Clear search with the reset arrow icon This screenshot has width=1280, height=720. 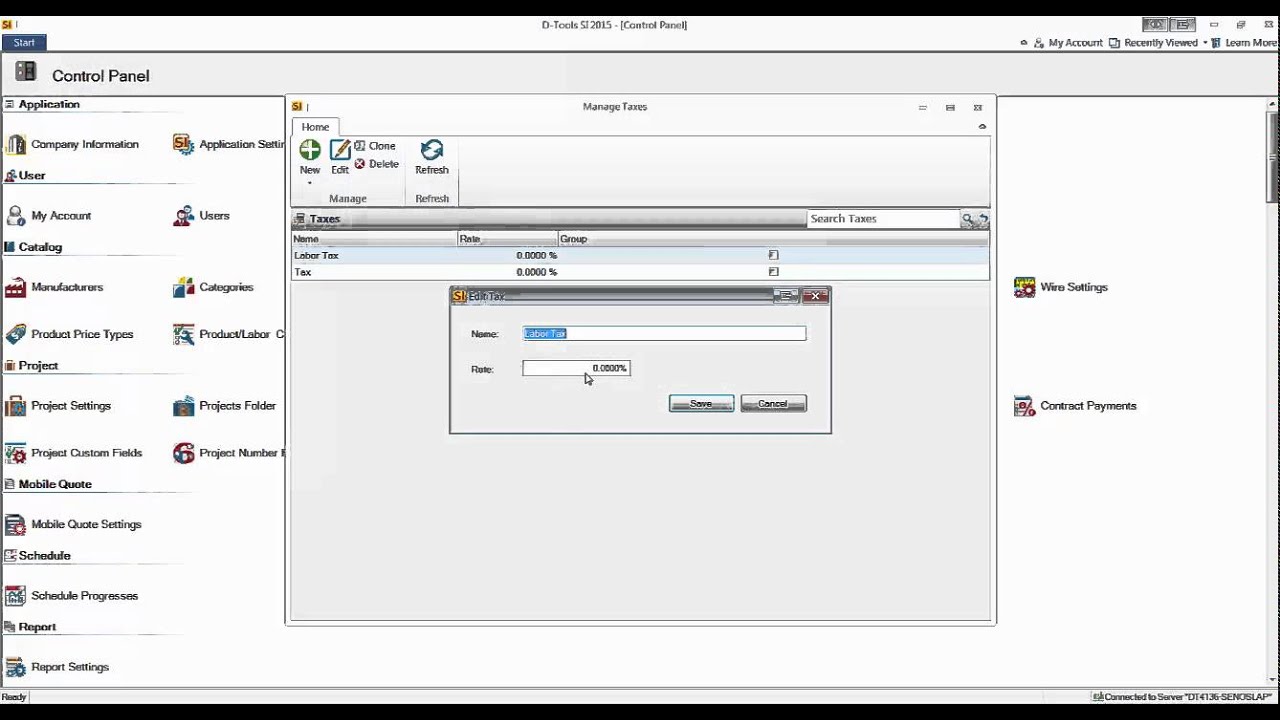983,219
